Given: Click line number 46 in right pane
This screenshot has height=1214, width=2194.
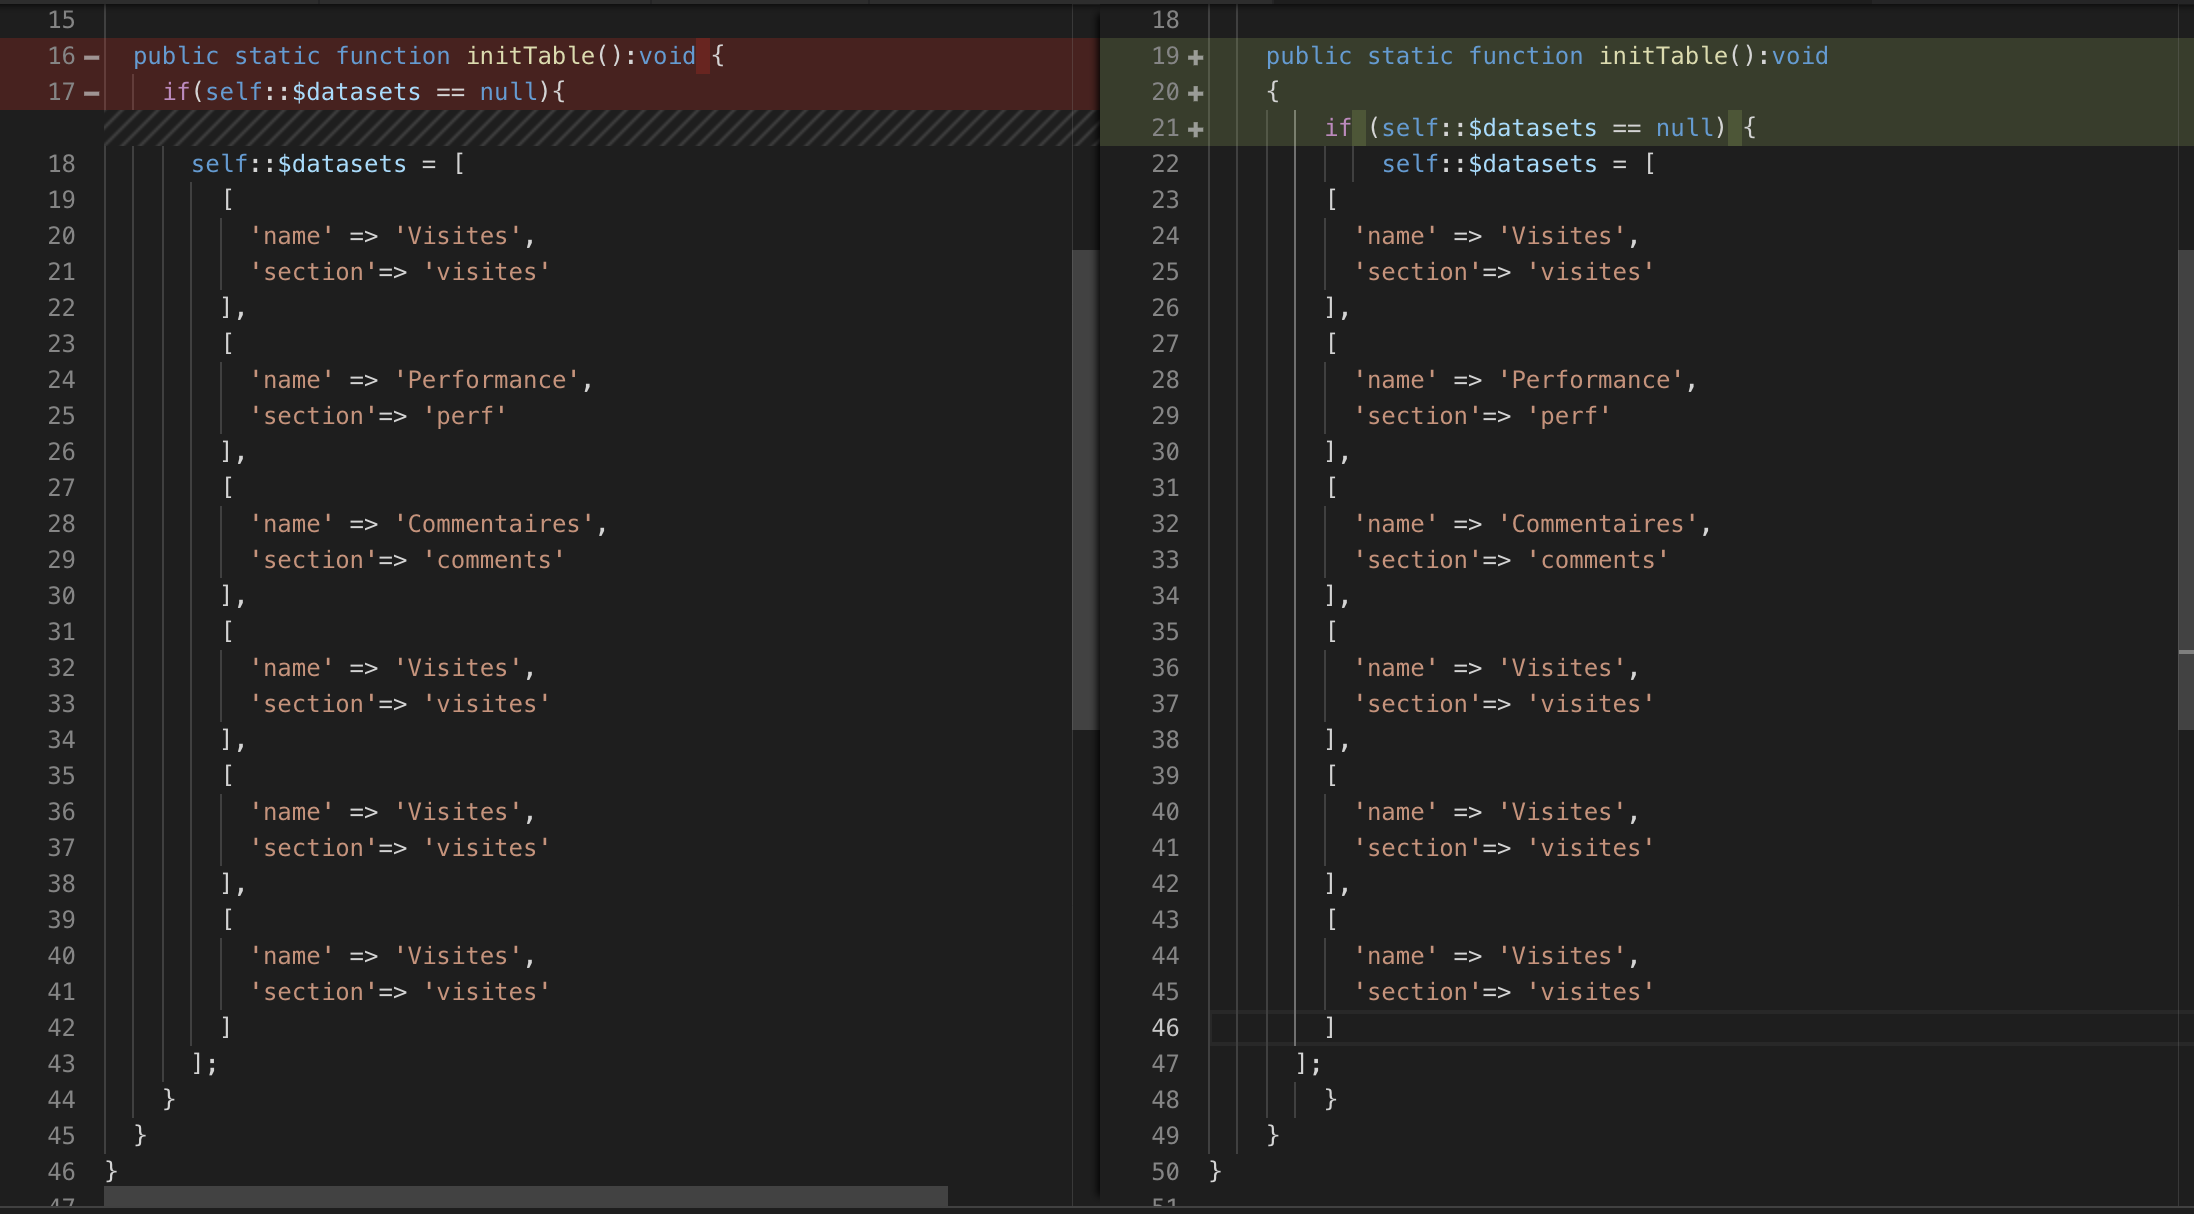Looking at the screenshot, I should pos(1165,1028).
